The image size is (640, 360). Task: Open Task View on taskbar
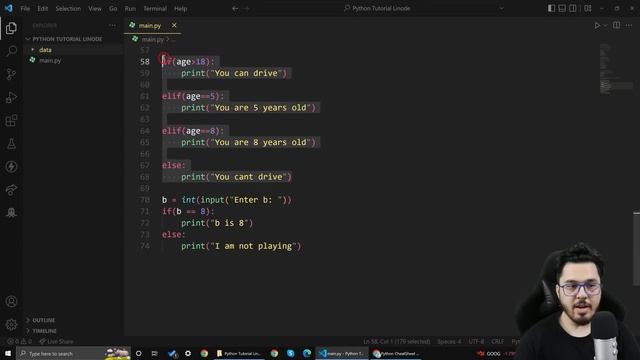point(155,353)
